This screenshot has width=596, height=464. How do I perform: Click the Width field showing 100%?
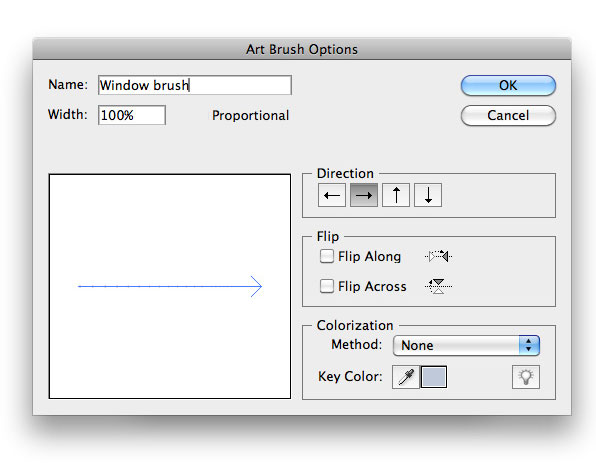(132, 115)
